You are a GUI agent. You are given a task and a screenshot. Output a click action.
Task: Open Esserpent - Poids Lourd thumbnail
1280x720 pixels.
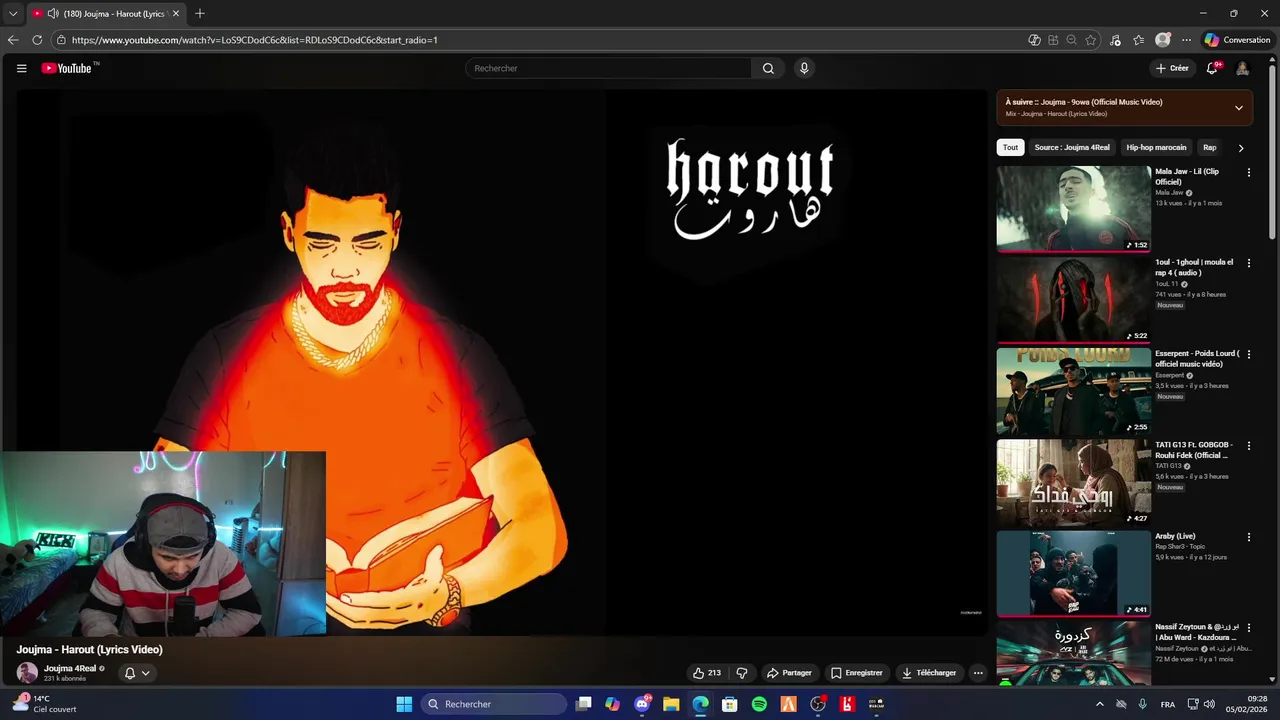pos(1074,390)
